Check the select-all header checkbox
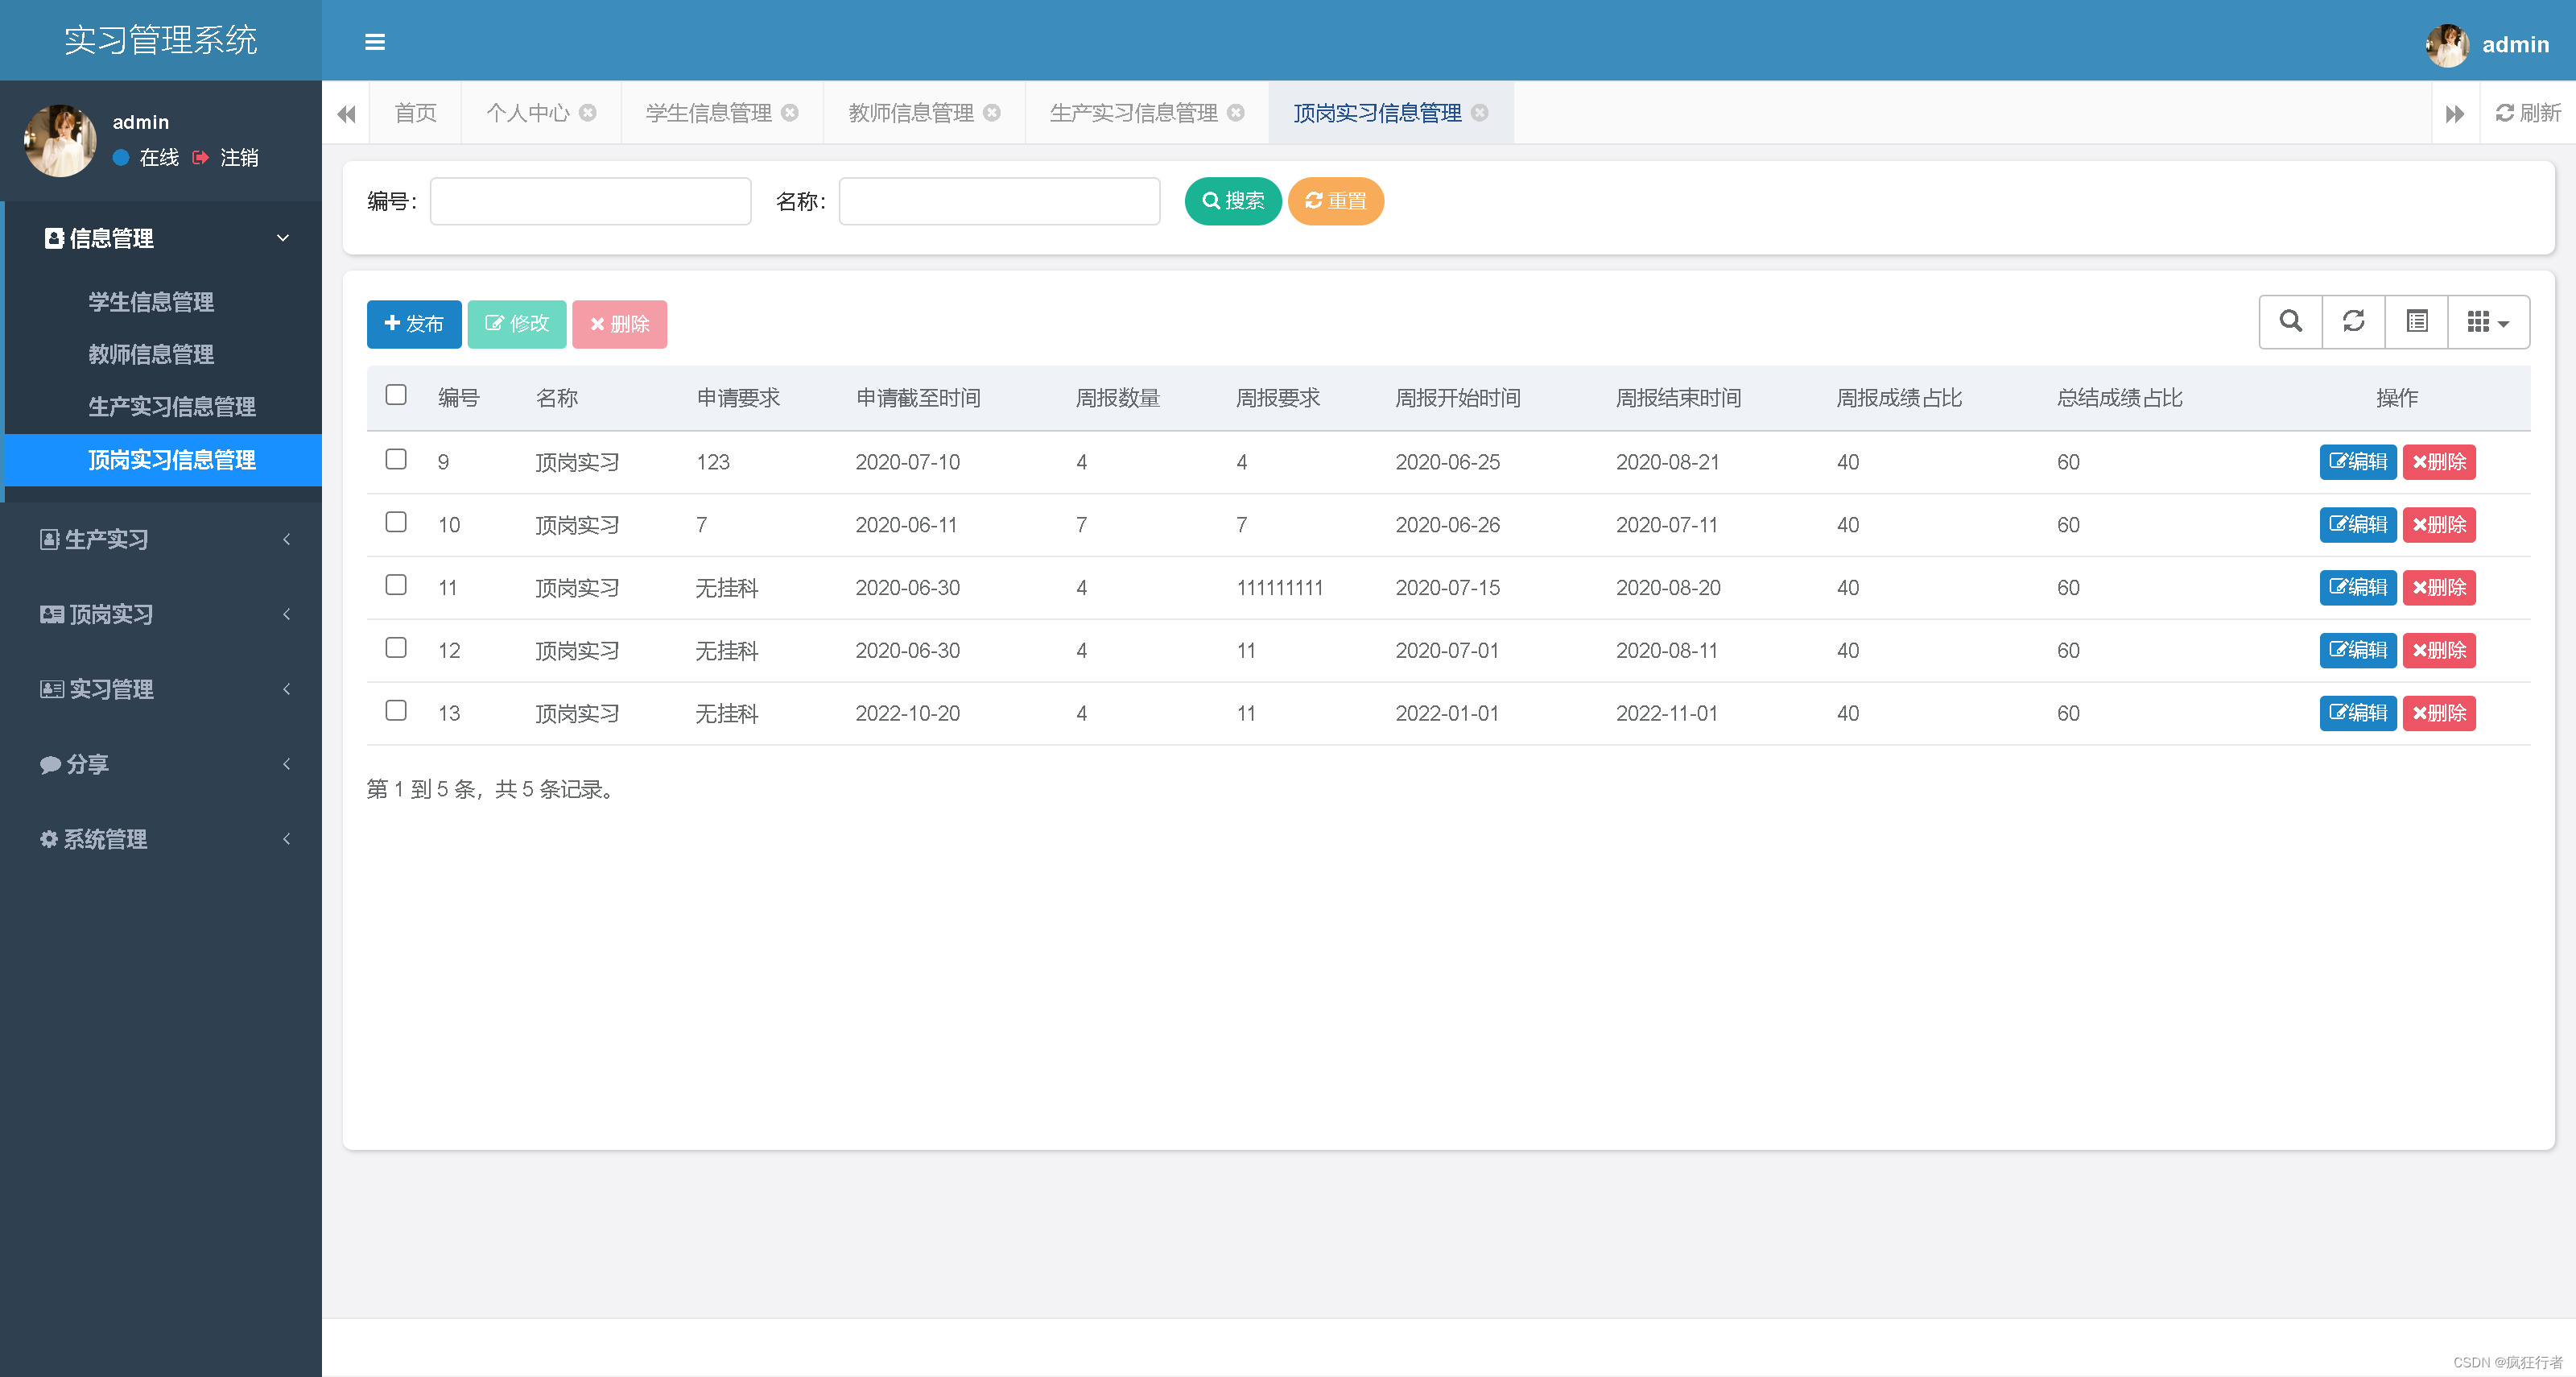The width and height of the screenshot is (2576, 1377). tap(396, 395)
